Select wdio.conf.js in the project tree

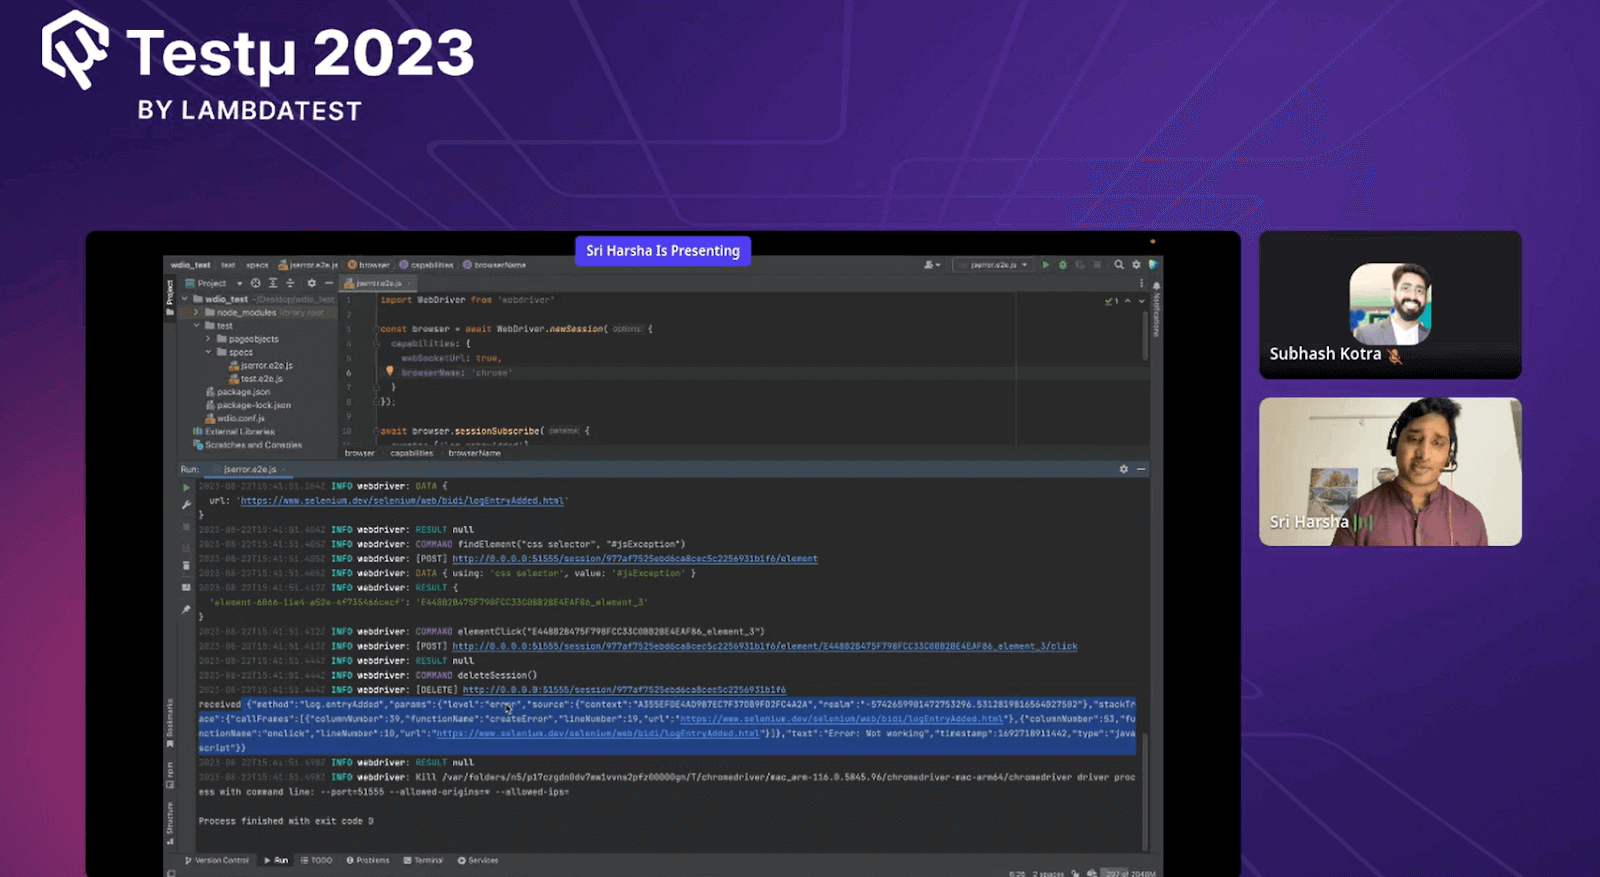pyautogui.click(x=236, y=418)
